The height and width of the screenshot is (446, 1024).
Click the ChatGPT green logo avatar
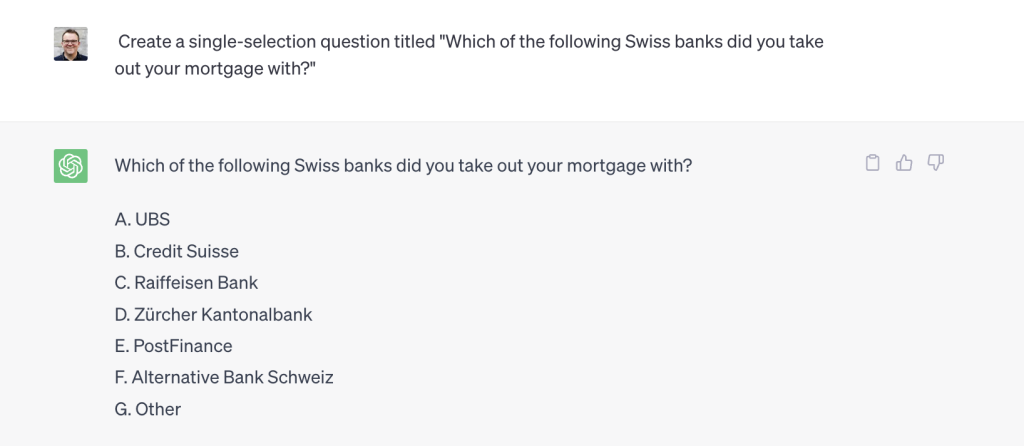pos(71,166)
